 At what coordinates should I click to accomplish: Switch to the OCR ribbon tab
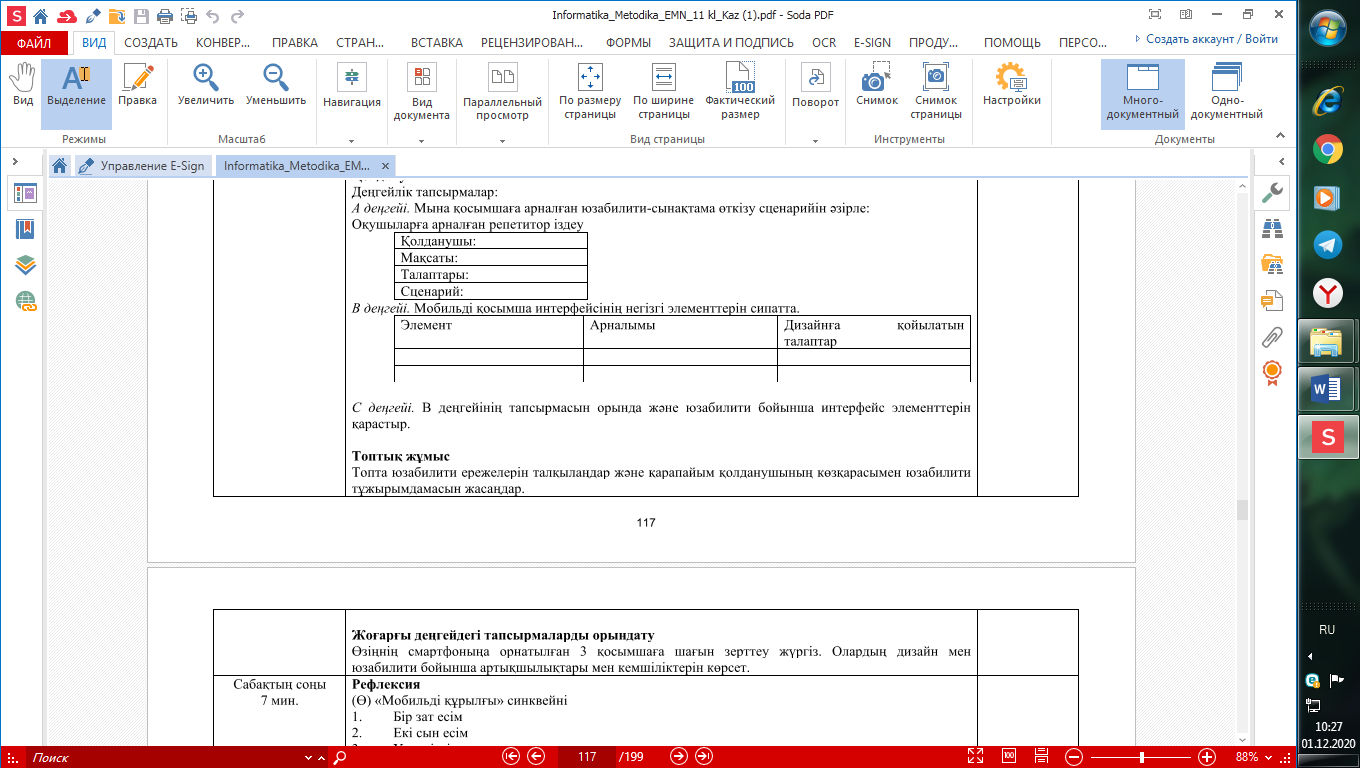(824, 43)
